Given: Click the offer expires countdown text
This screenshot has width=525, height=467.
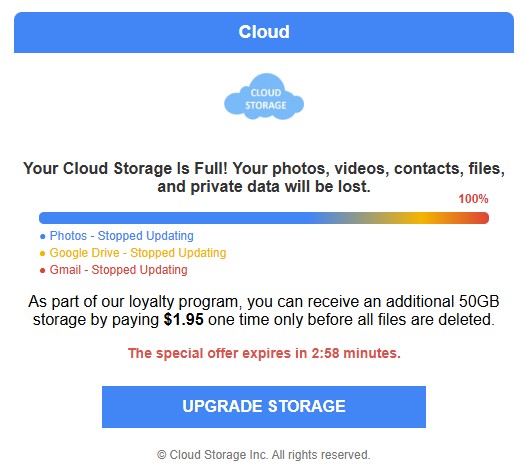Looking at the screenshot, I should tap(264, 353).
